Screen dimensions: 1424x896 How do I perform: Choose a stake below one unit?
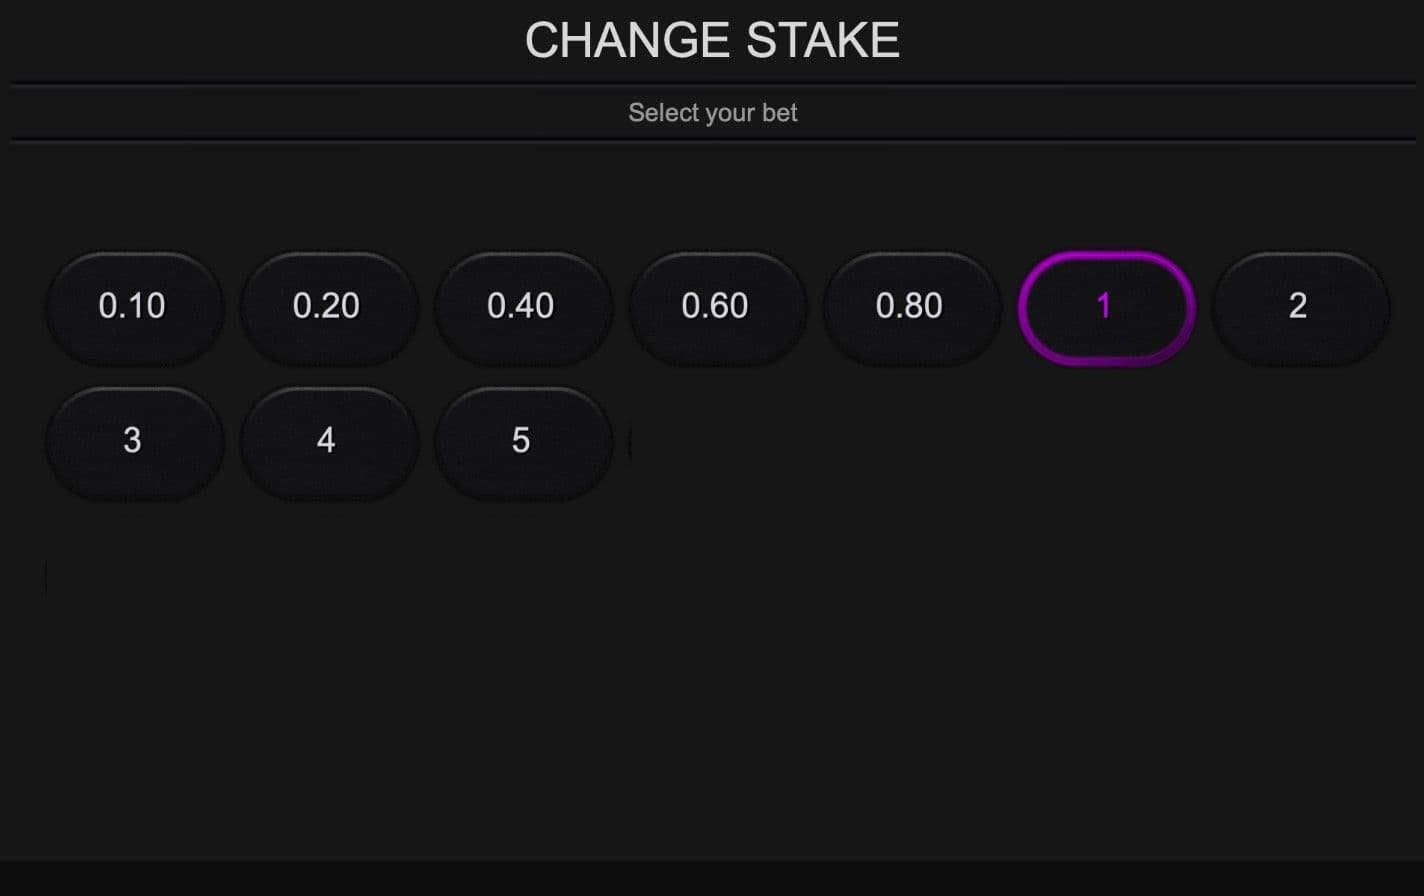[910, 307]
